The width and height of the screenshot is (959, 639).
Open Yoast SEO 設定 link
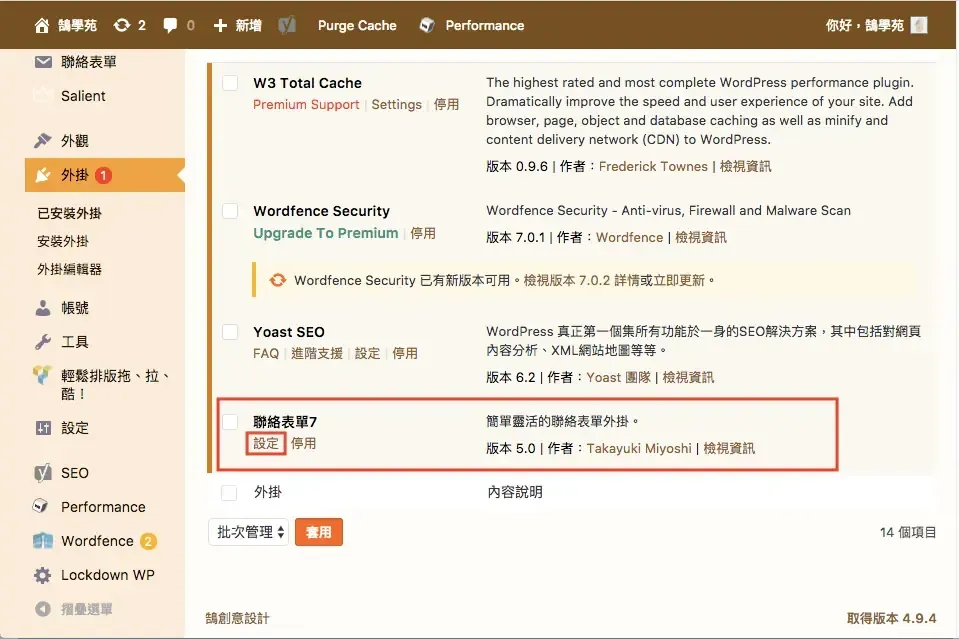point(368,353)
